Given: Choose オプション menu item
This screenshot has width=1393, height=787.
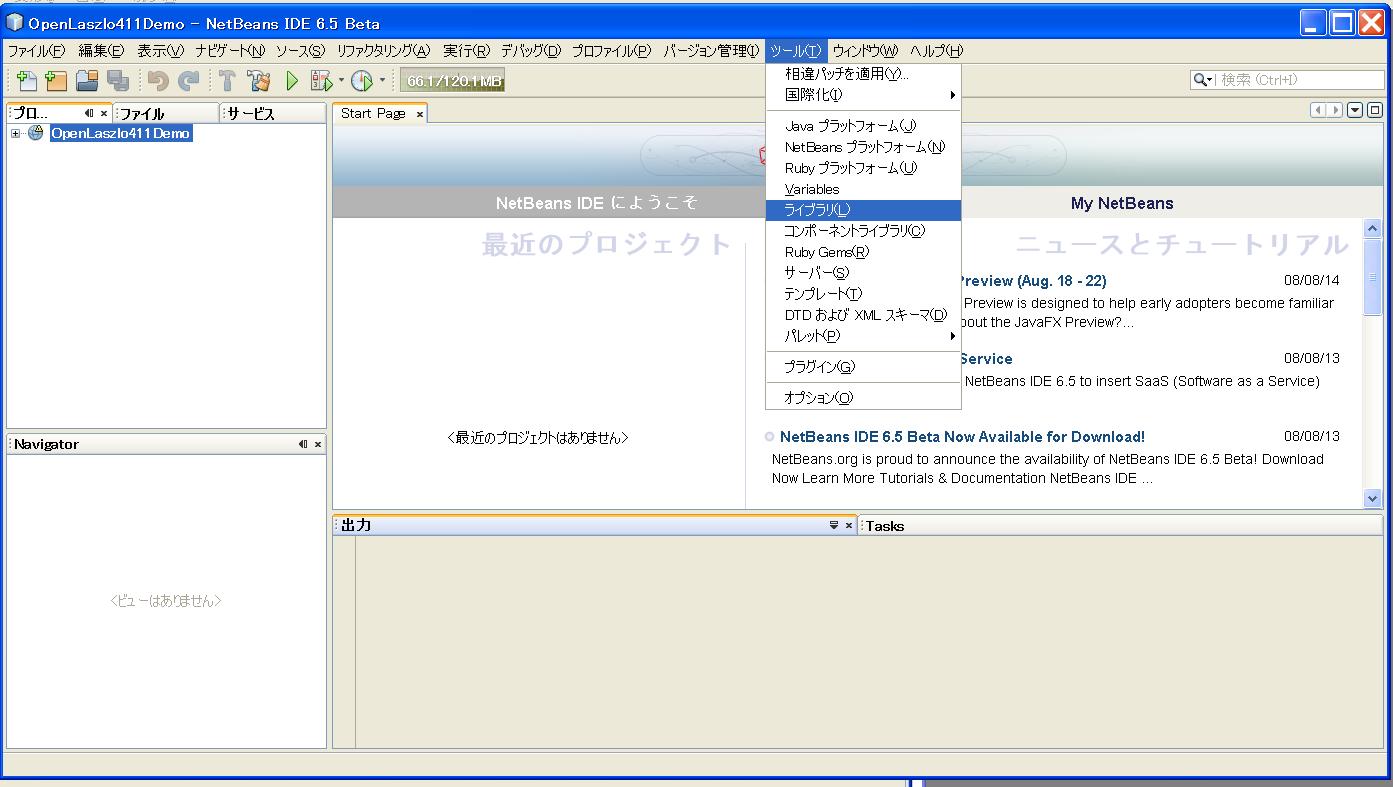Looking at the screenshot, I should pos(863,398).
